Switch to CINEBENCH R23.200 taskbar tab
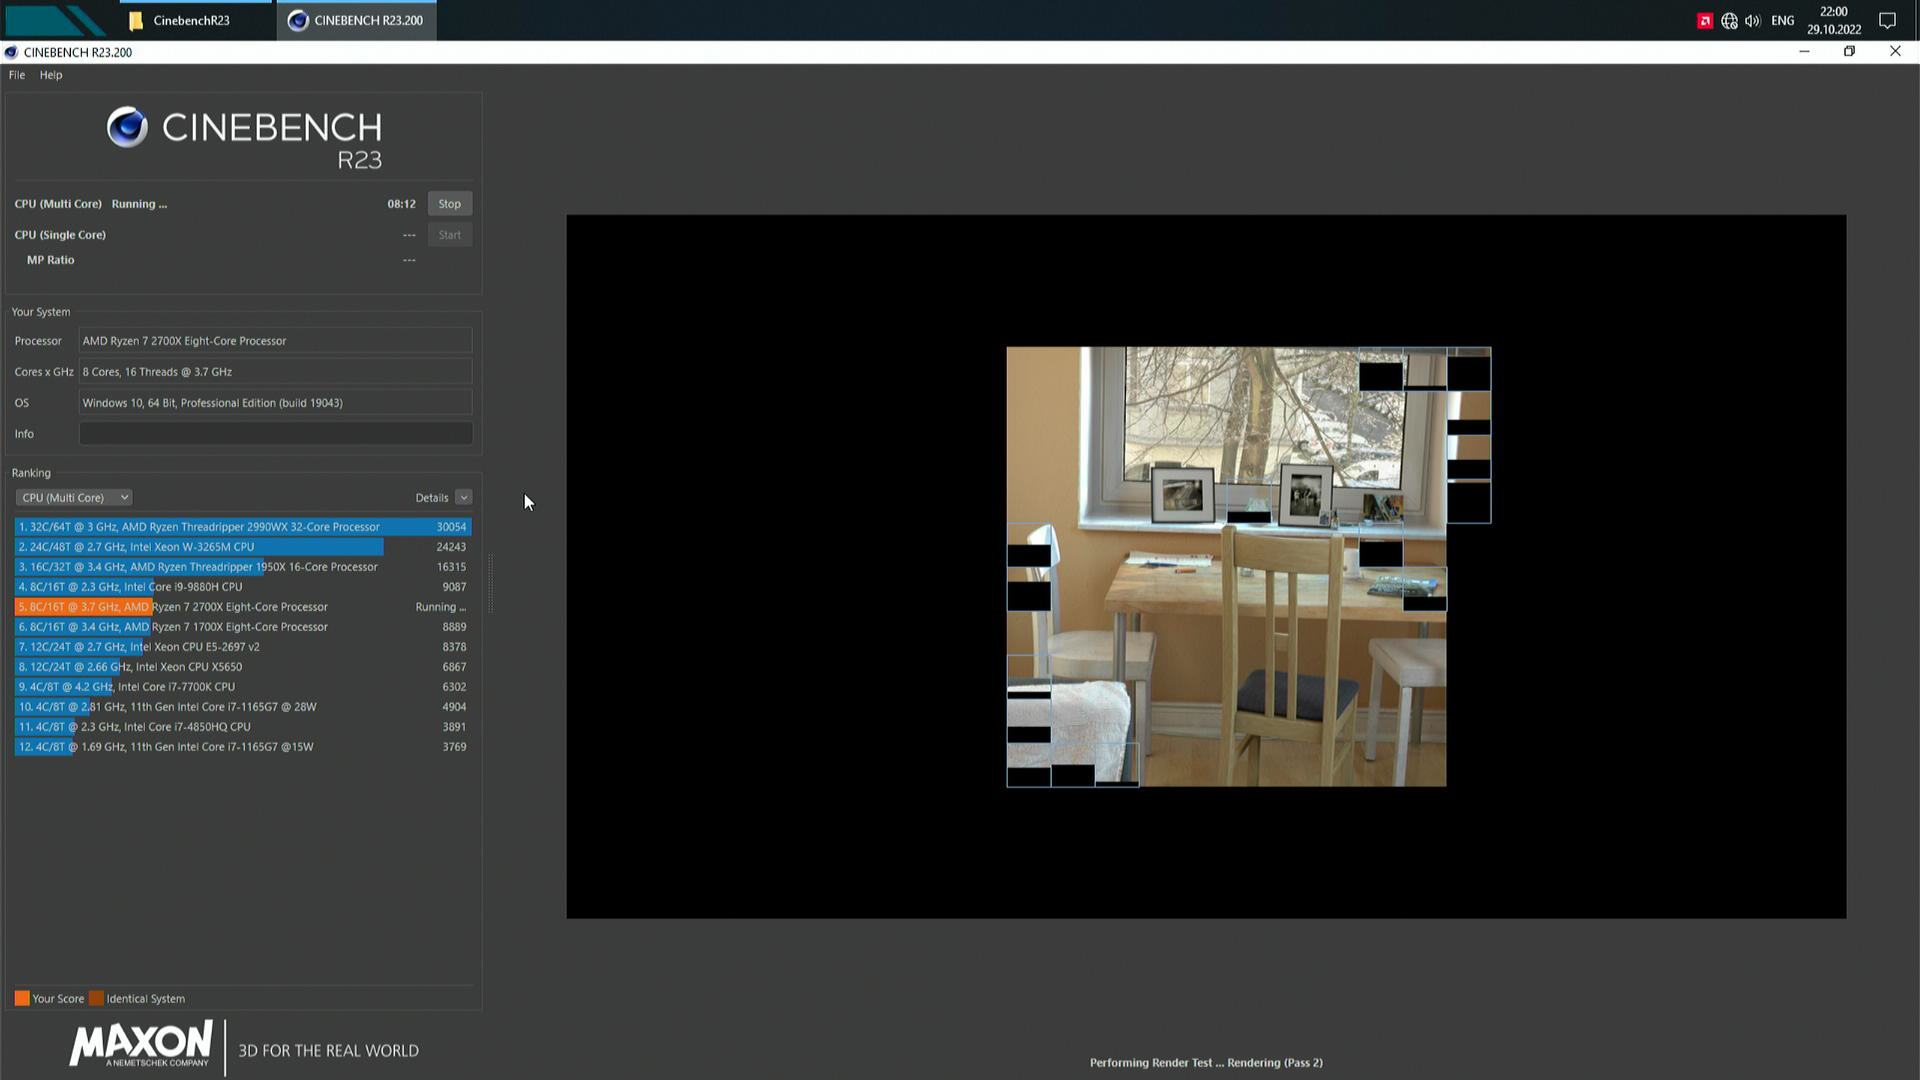1920x1080 pixels. (x=357, y=21)
